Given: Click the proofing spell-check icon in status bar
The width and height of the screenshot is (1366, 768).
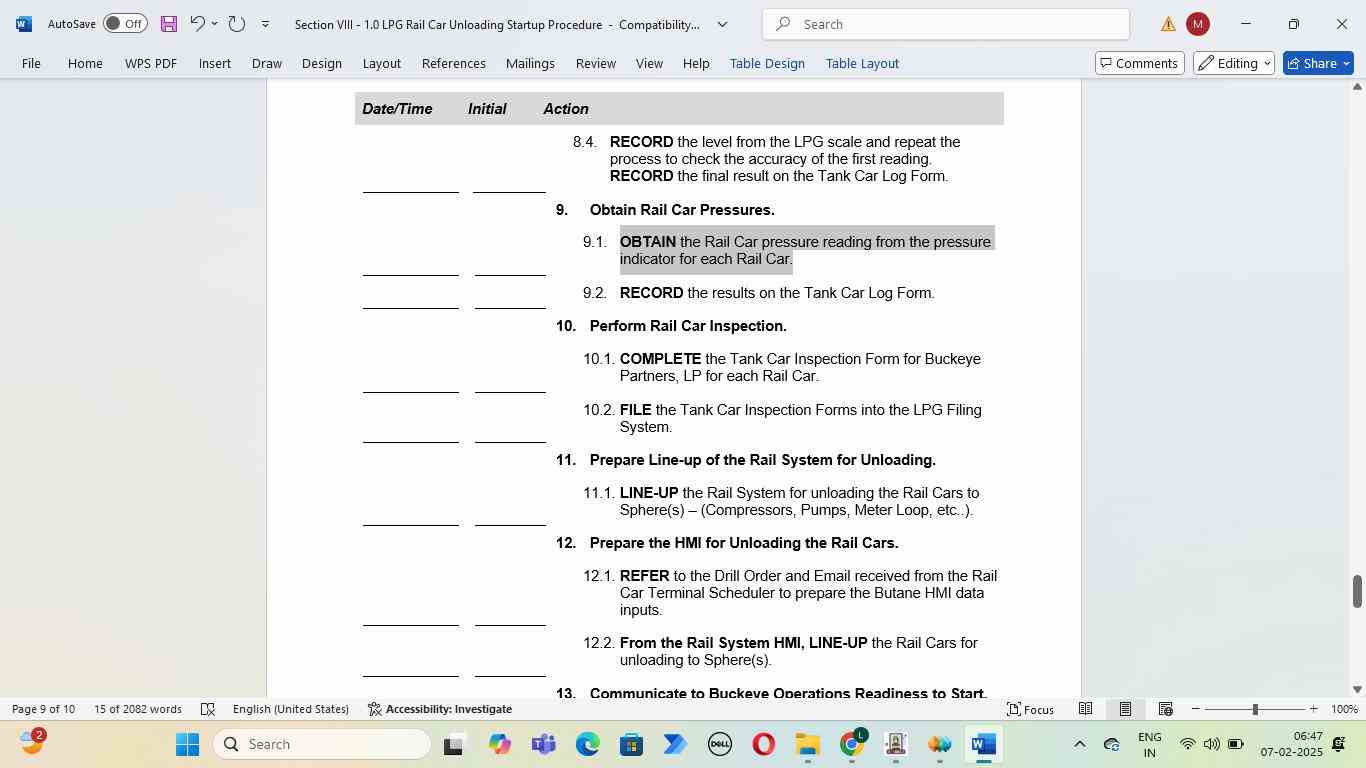Looking at the screenshot, I should click(x=208, y=709).
